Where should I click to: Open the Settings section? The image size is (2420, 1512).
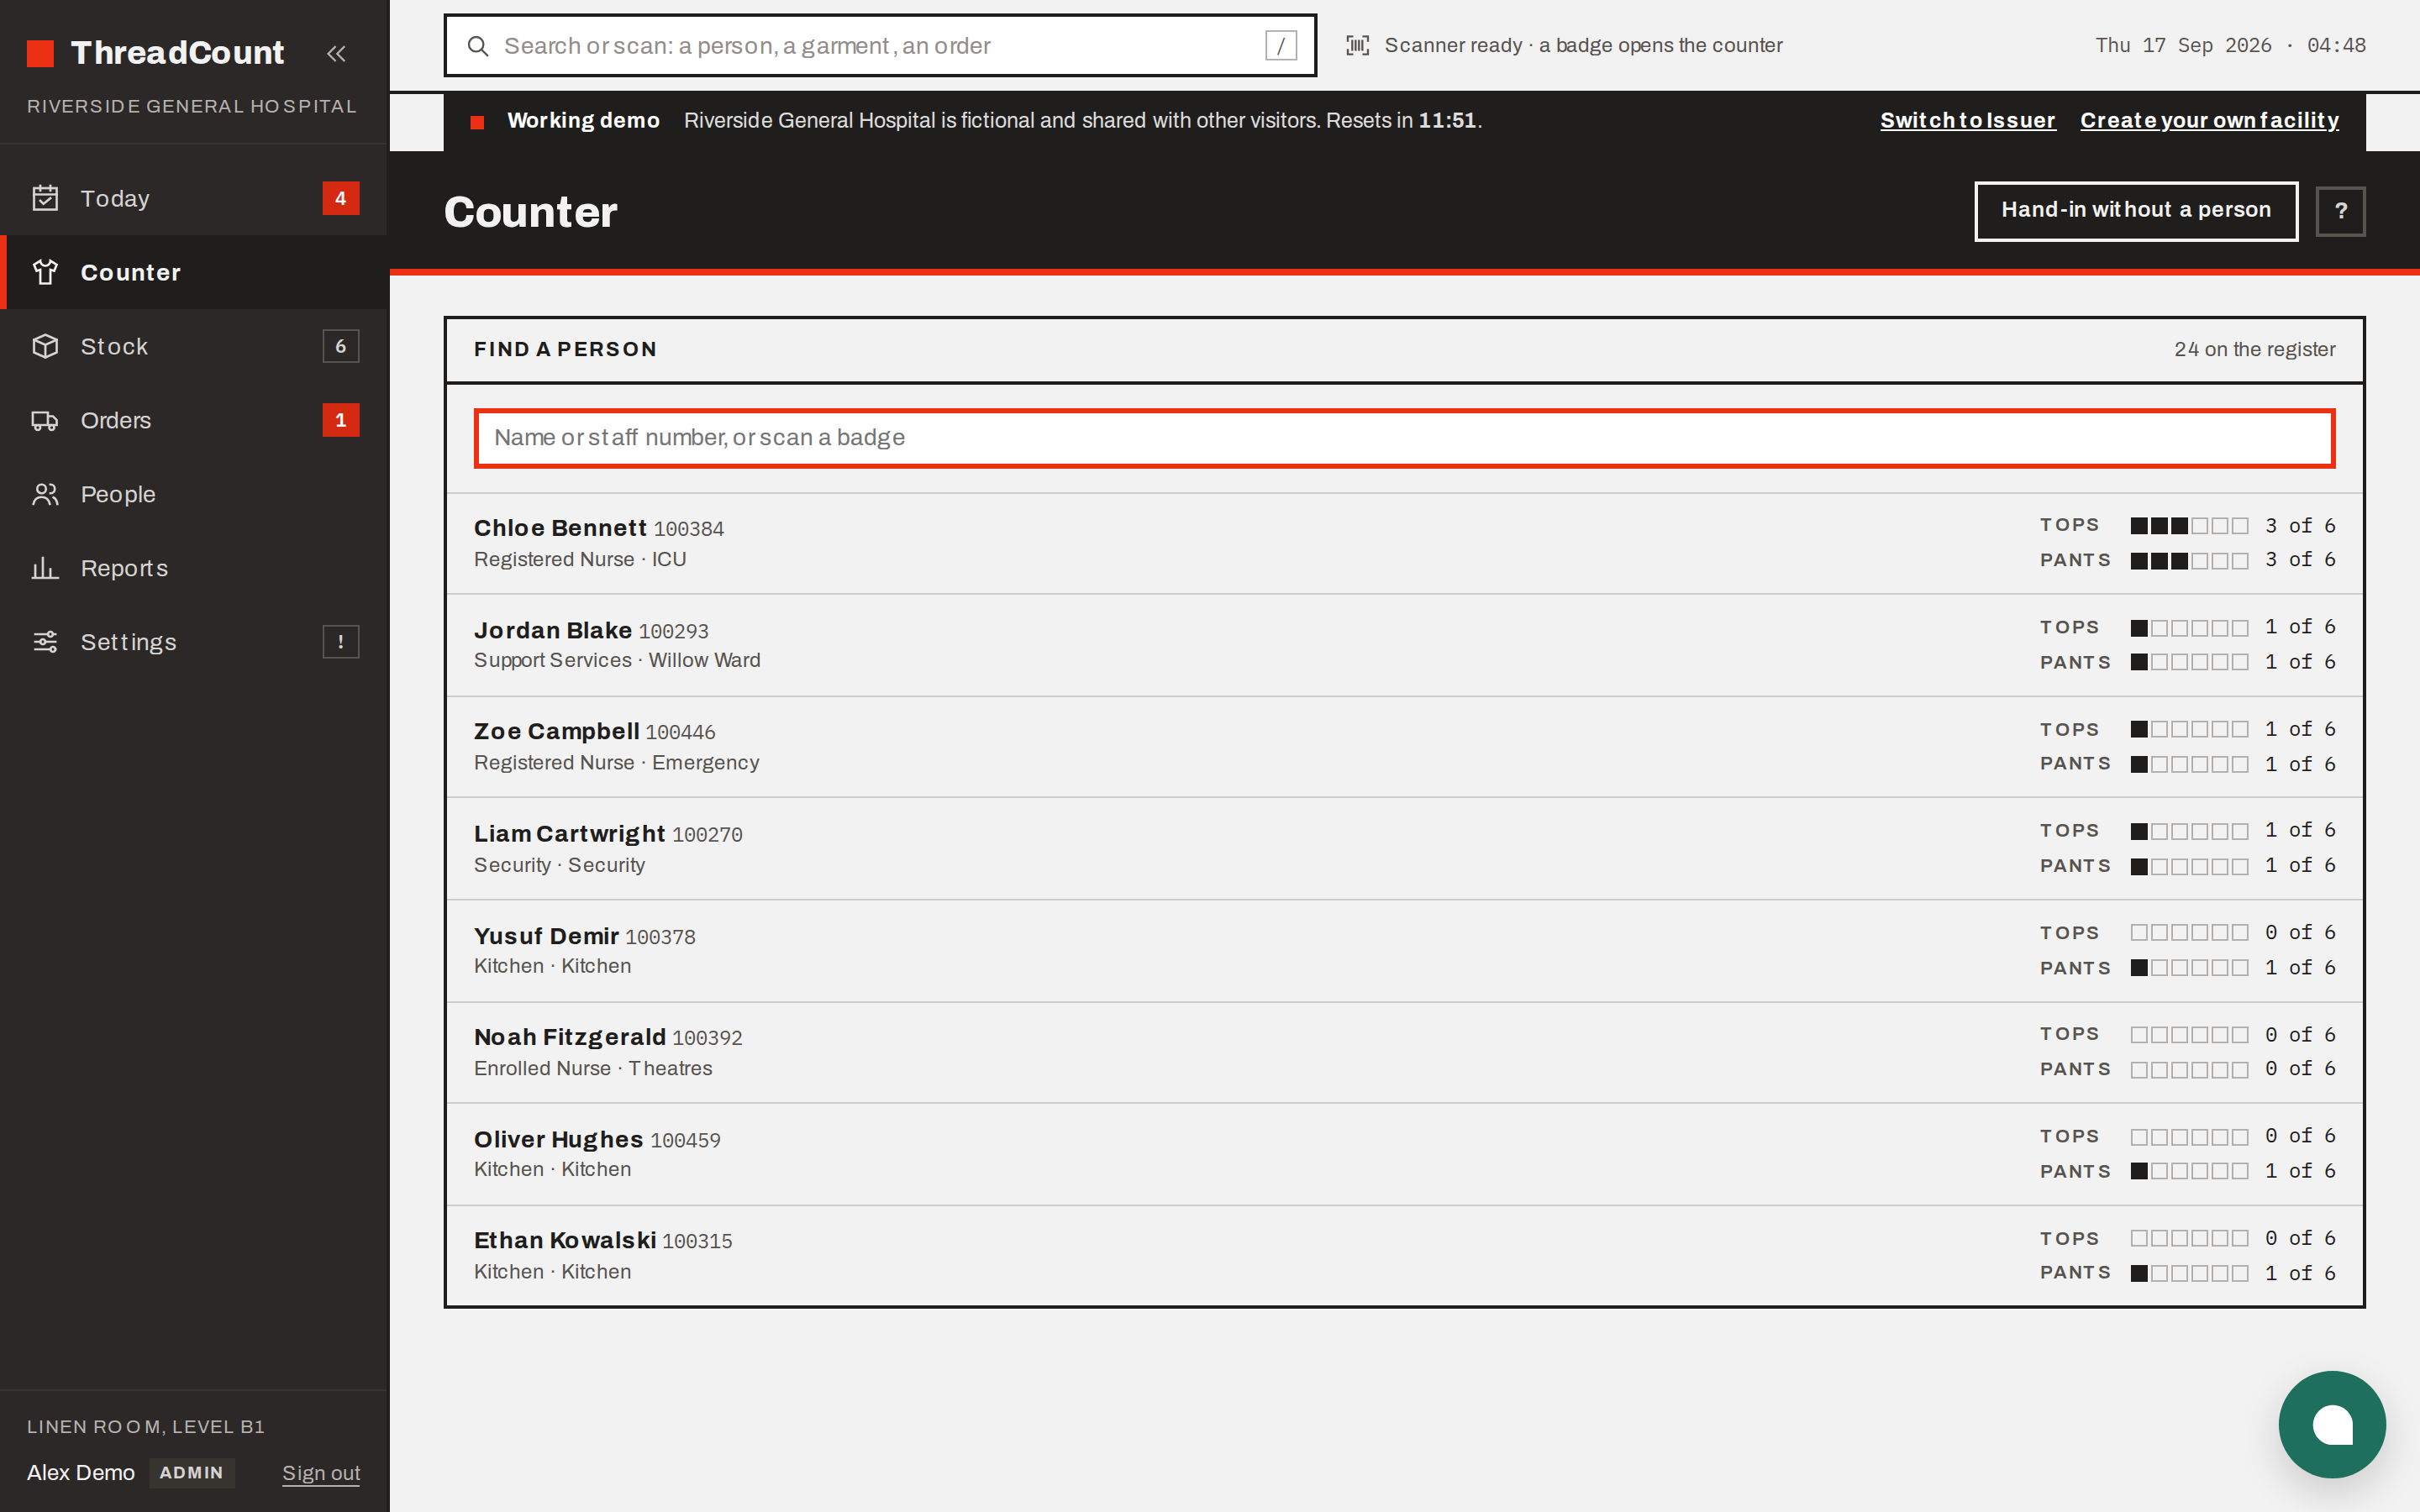click(194, 642)
